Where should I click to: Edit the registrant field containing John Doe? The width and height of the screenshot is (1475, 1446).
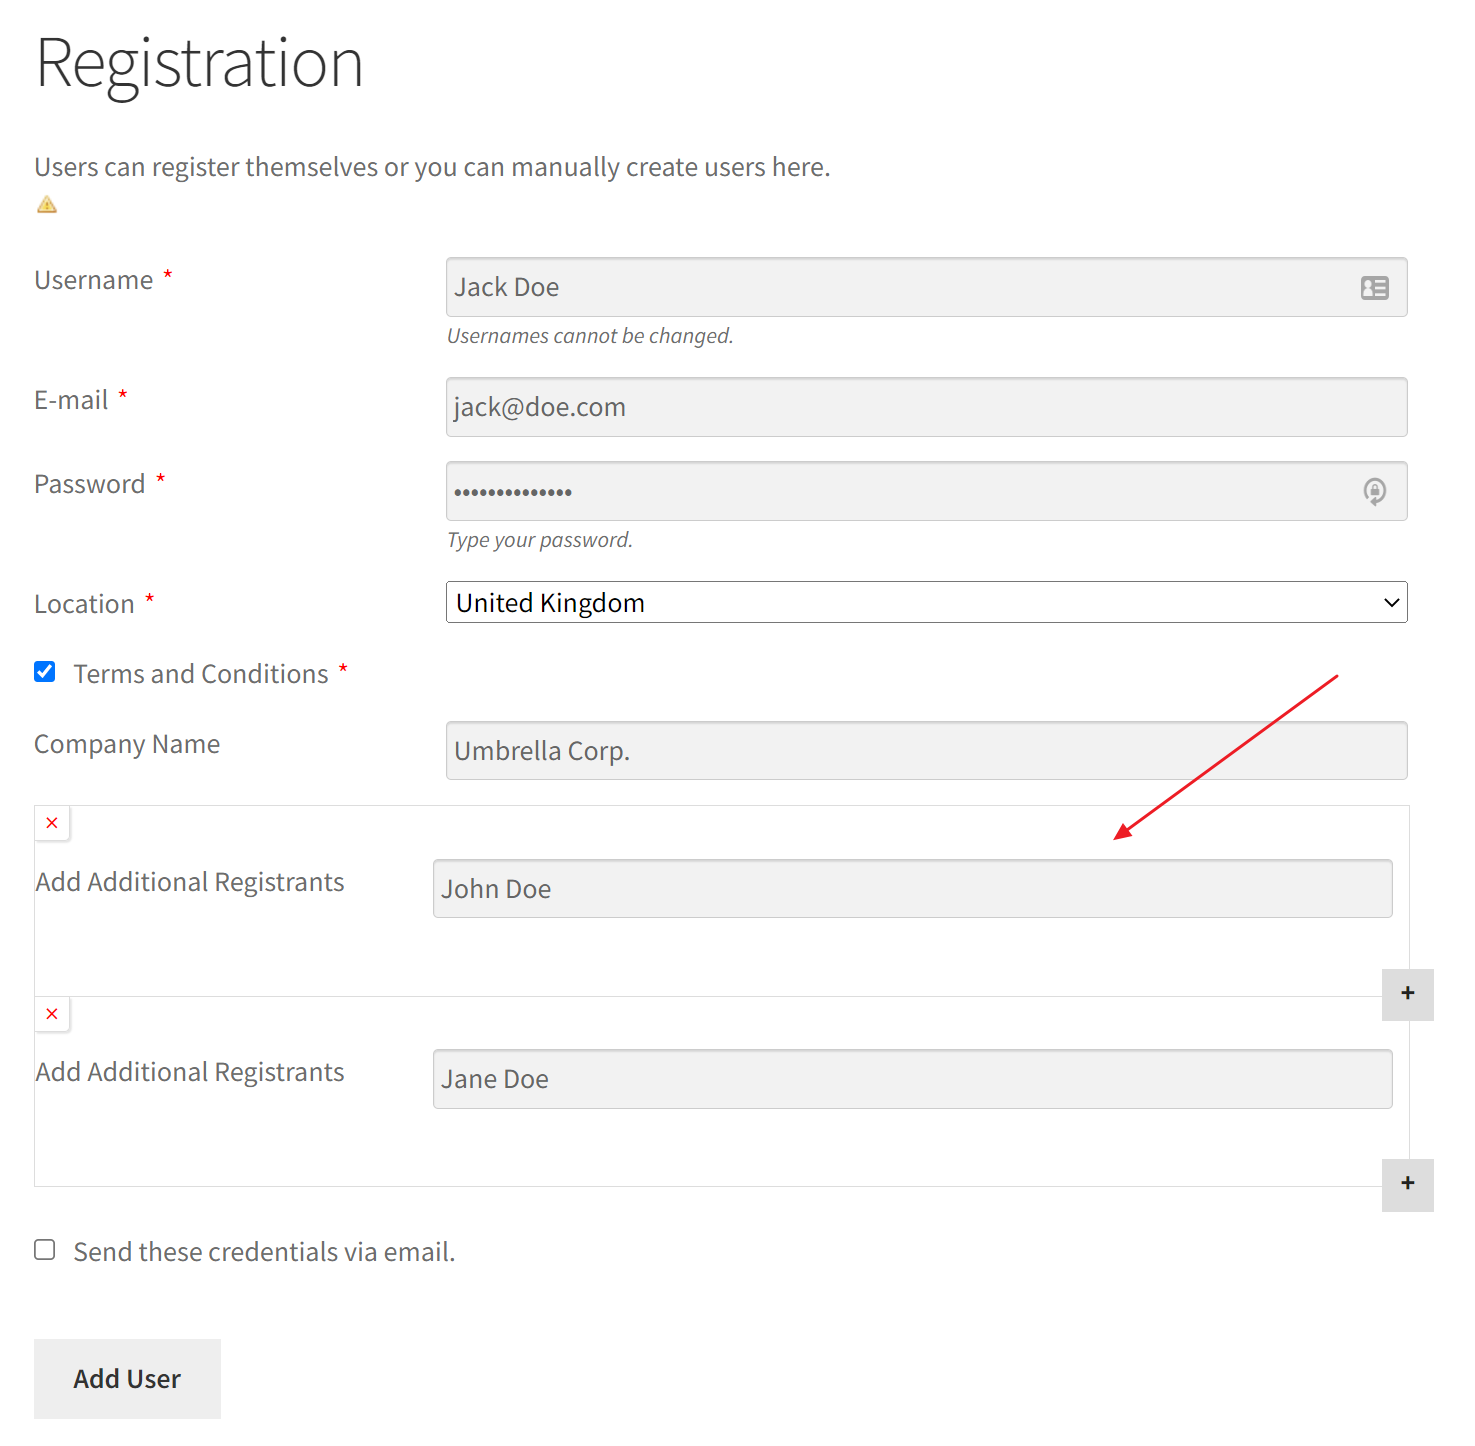point(912,889)
